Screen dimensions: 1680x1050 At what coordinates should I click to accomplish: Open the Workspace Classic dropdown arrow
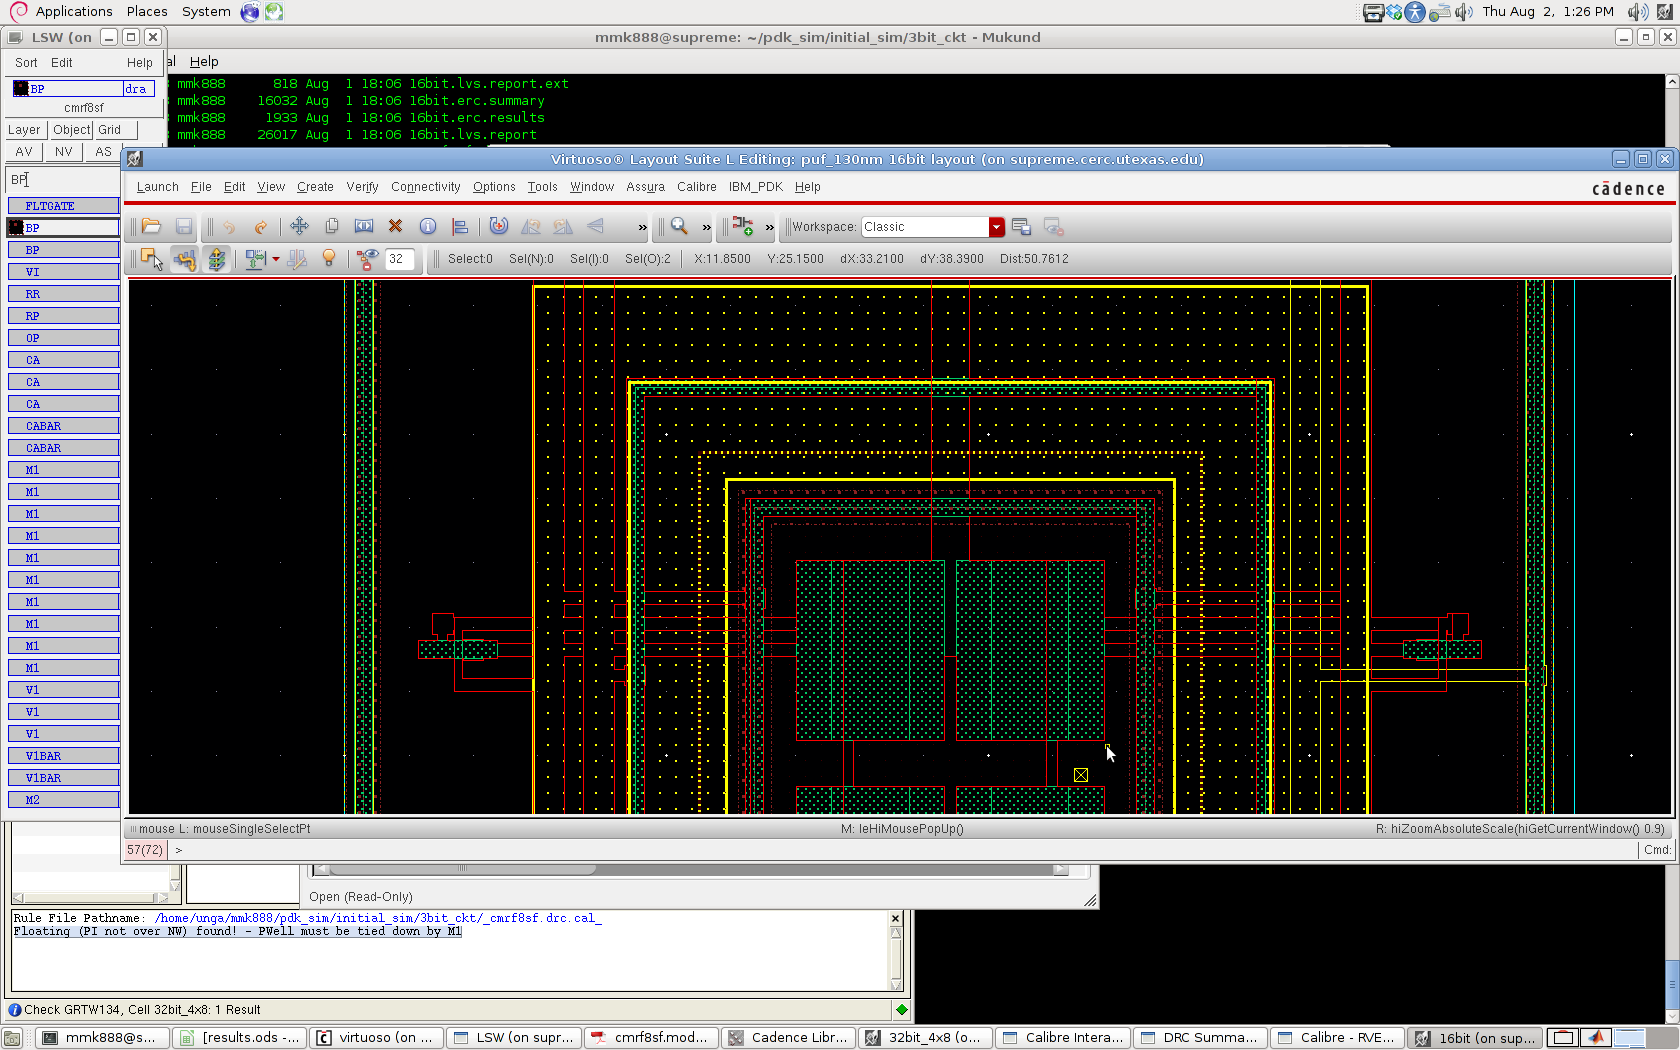click(x=997, y=227)
